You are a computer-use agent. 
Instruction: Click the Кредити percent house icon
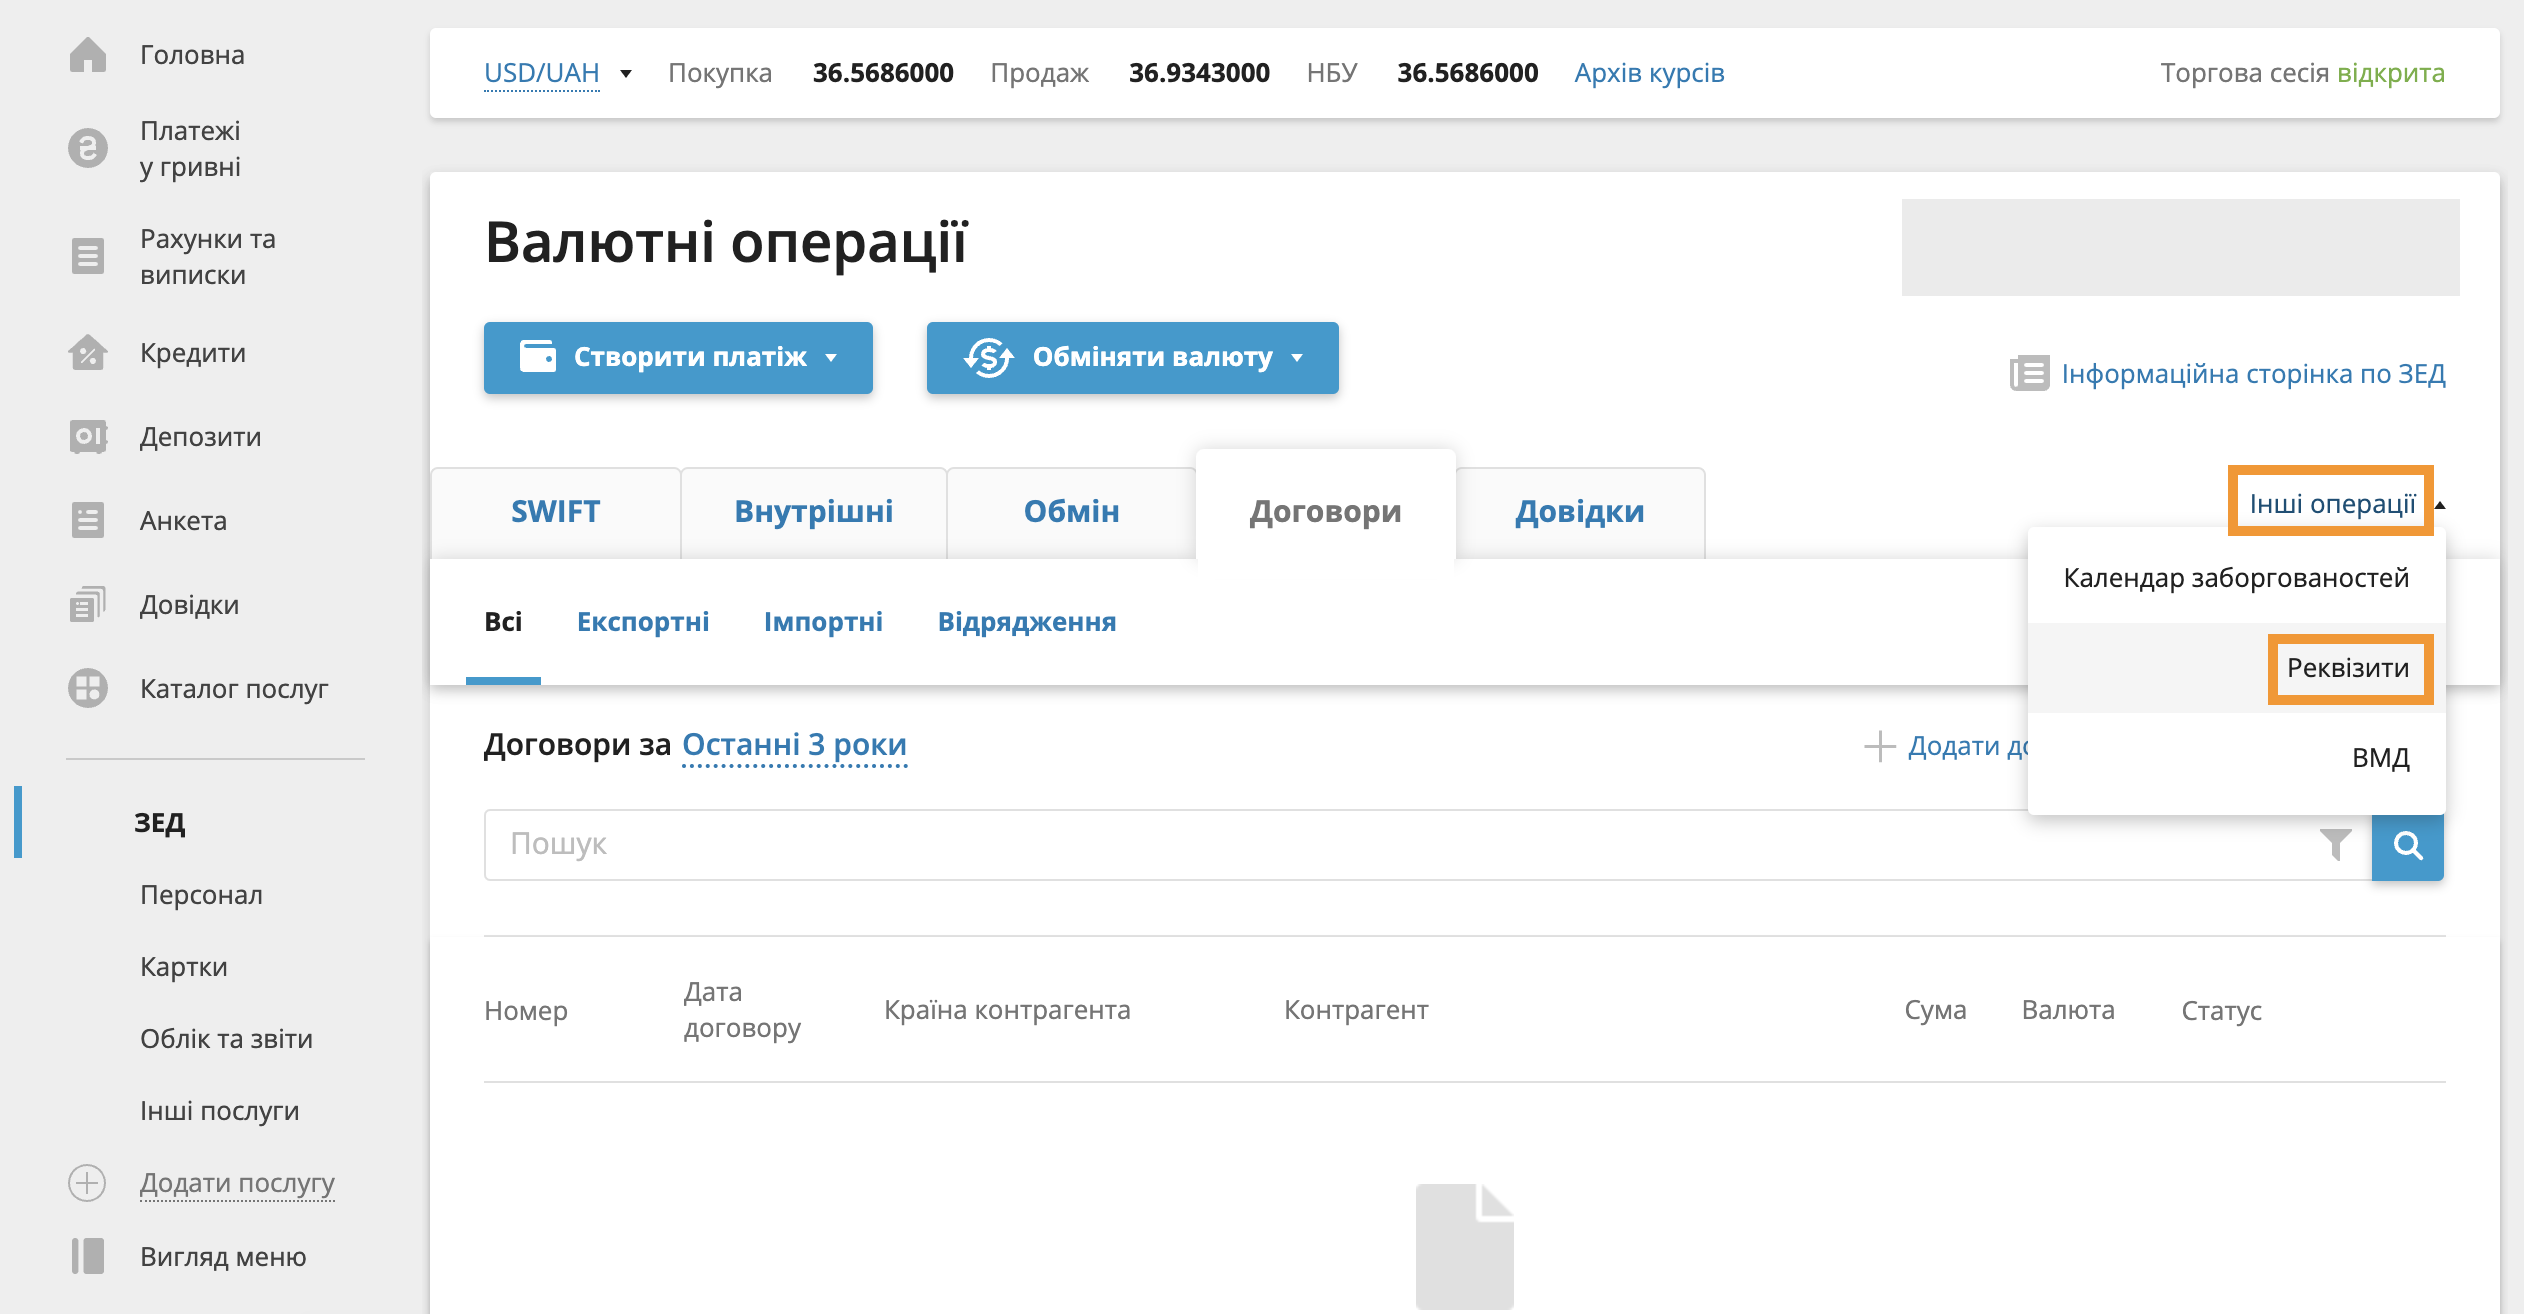tap(88, 353)
